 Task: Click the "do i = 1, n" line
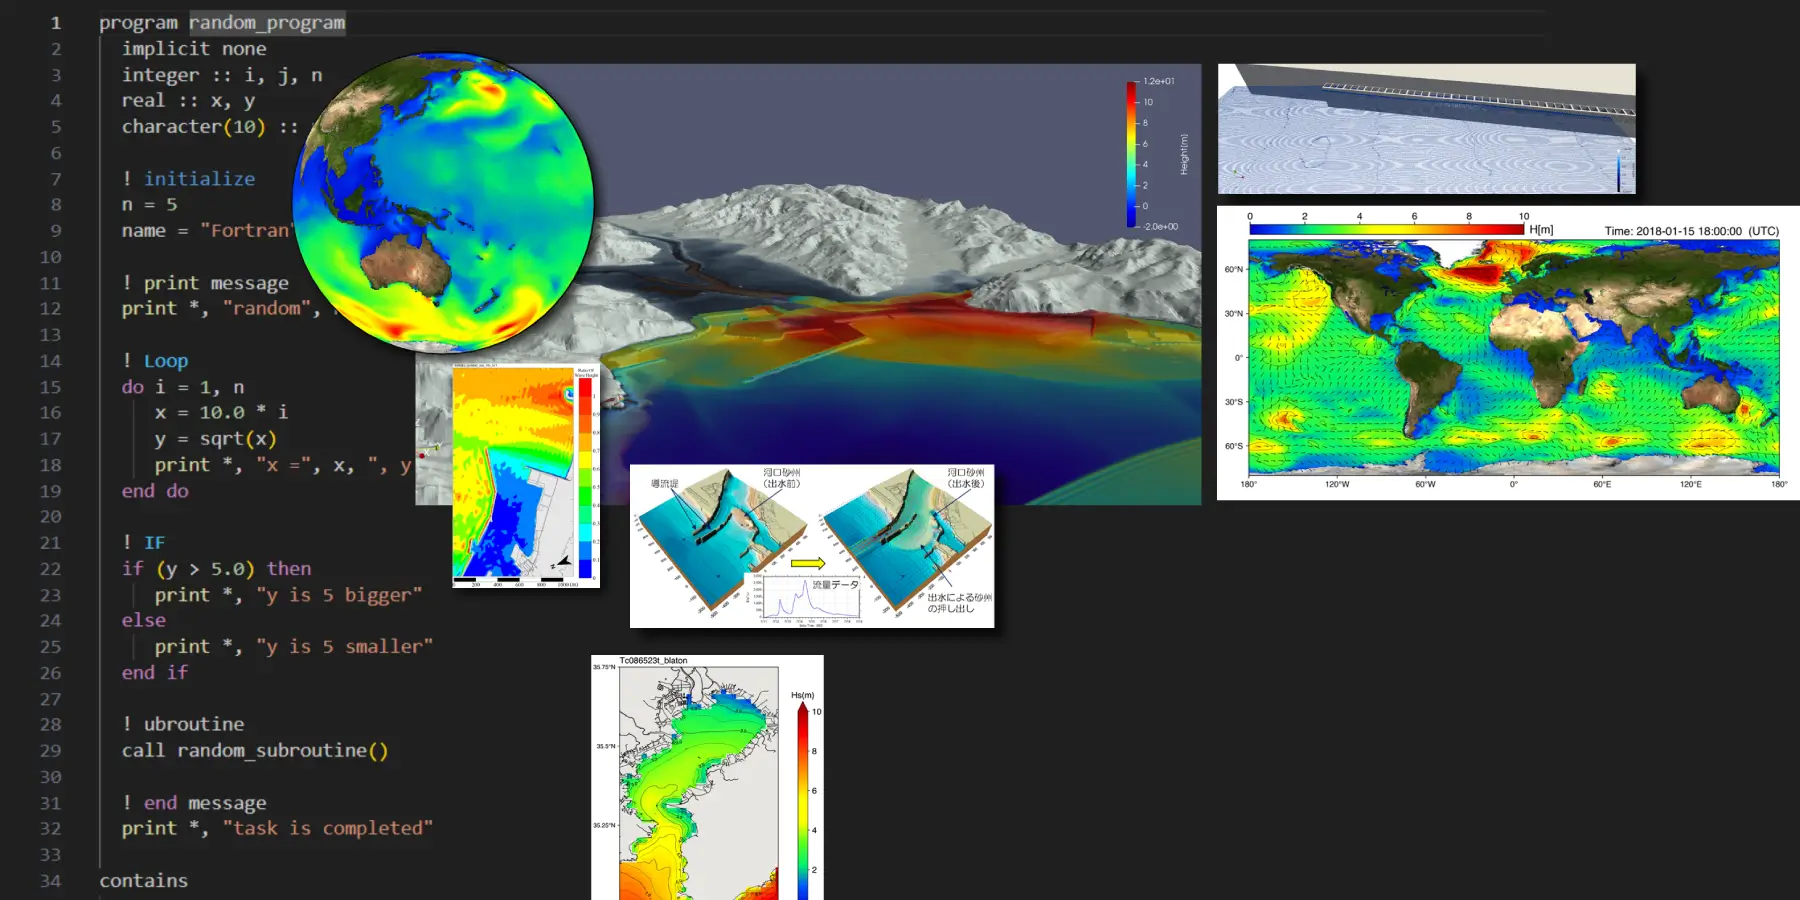click(x=183, y=387)
